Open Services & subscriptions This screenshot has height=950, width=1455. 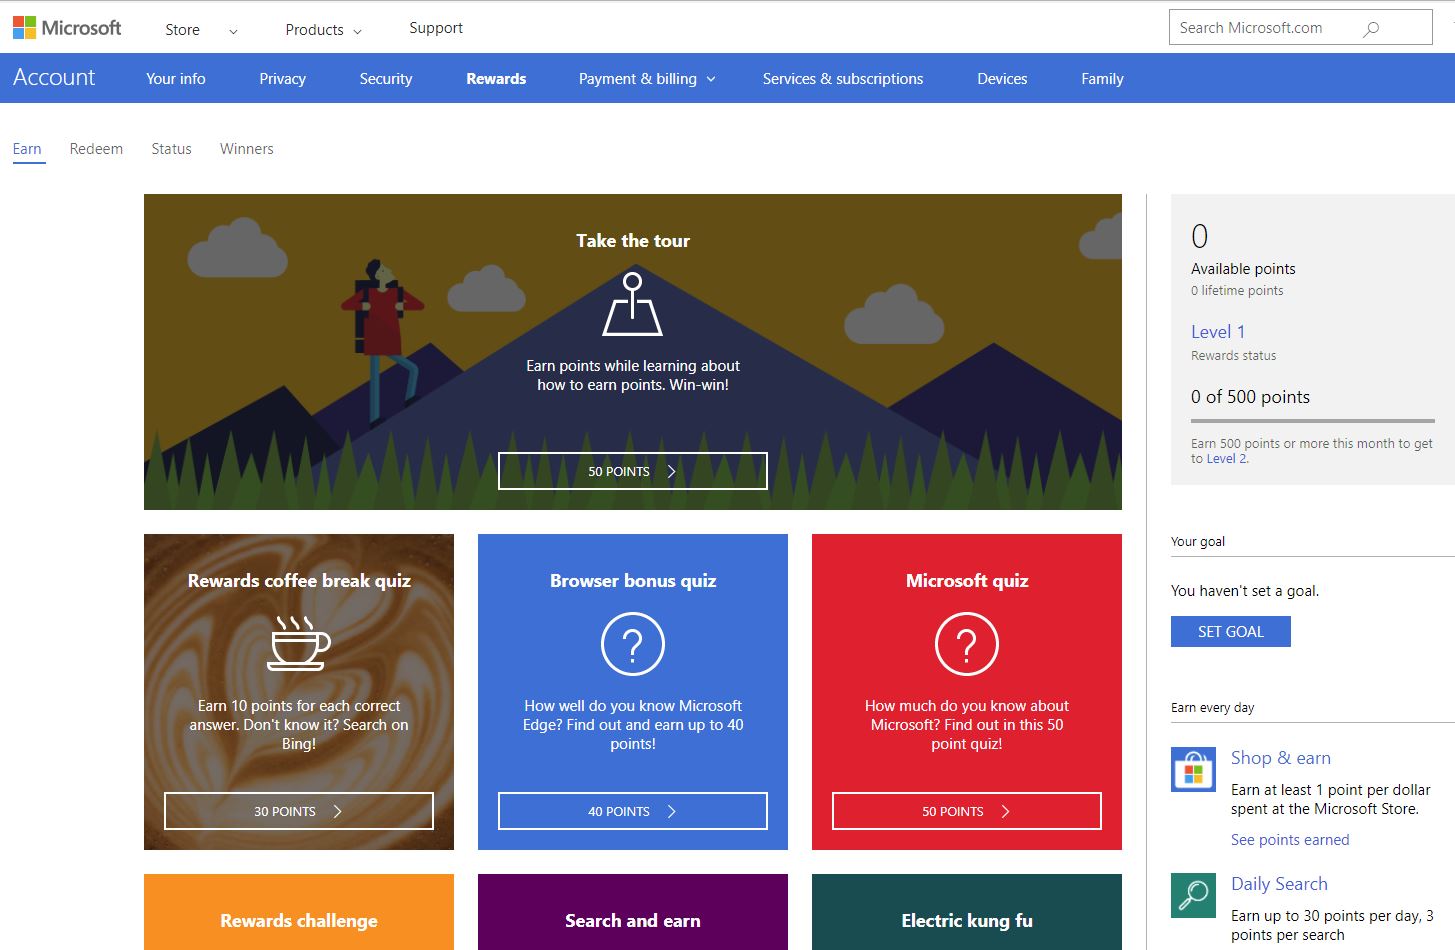843,79
